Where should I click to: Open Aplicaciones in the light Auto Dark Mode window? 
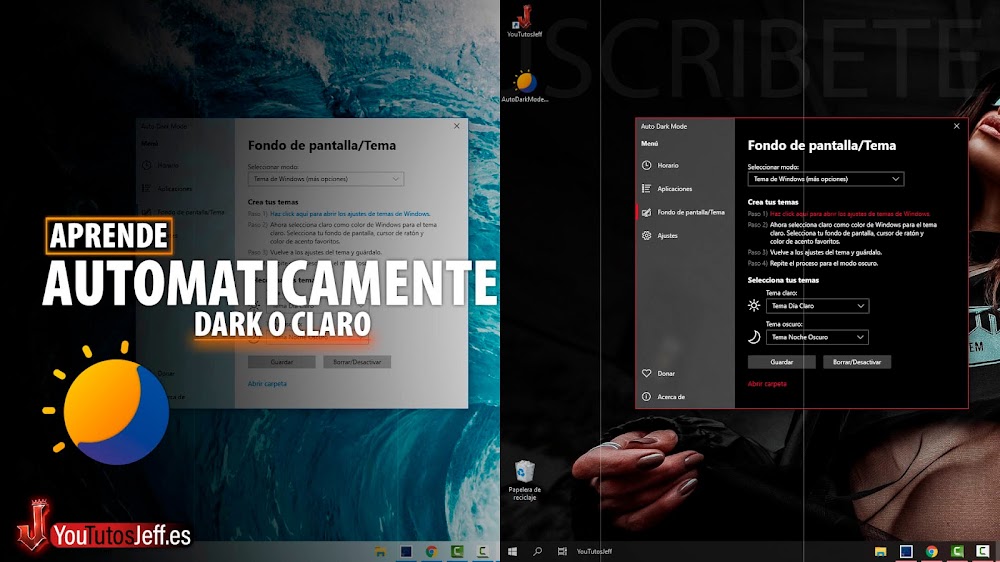click(175, 189)
